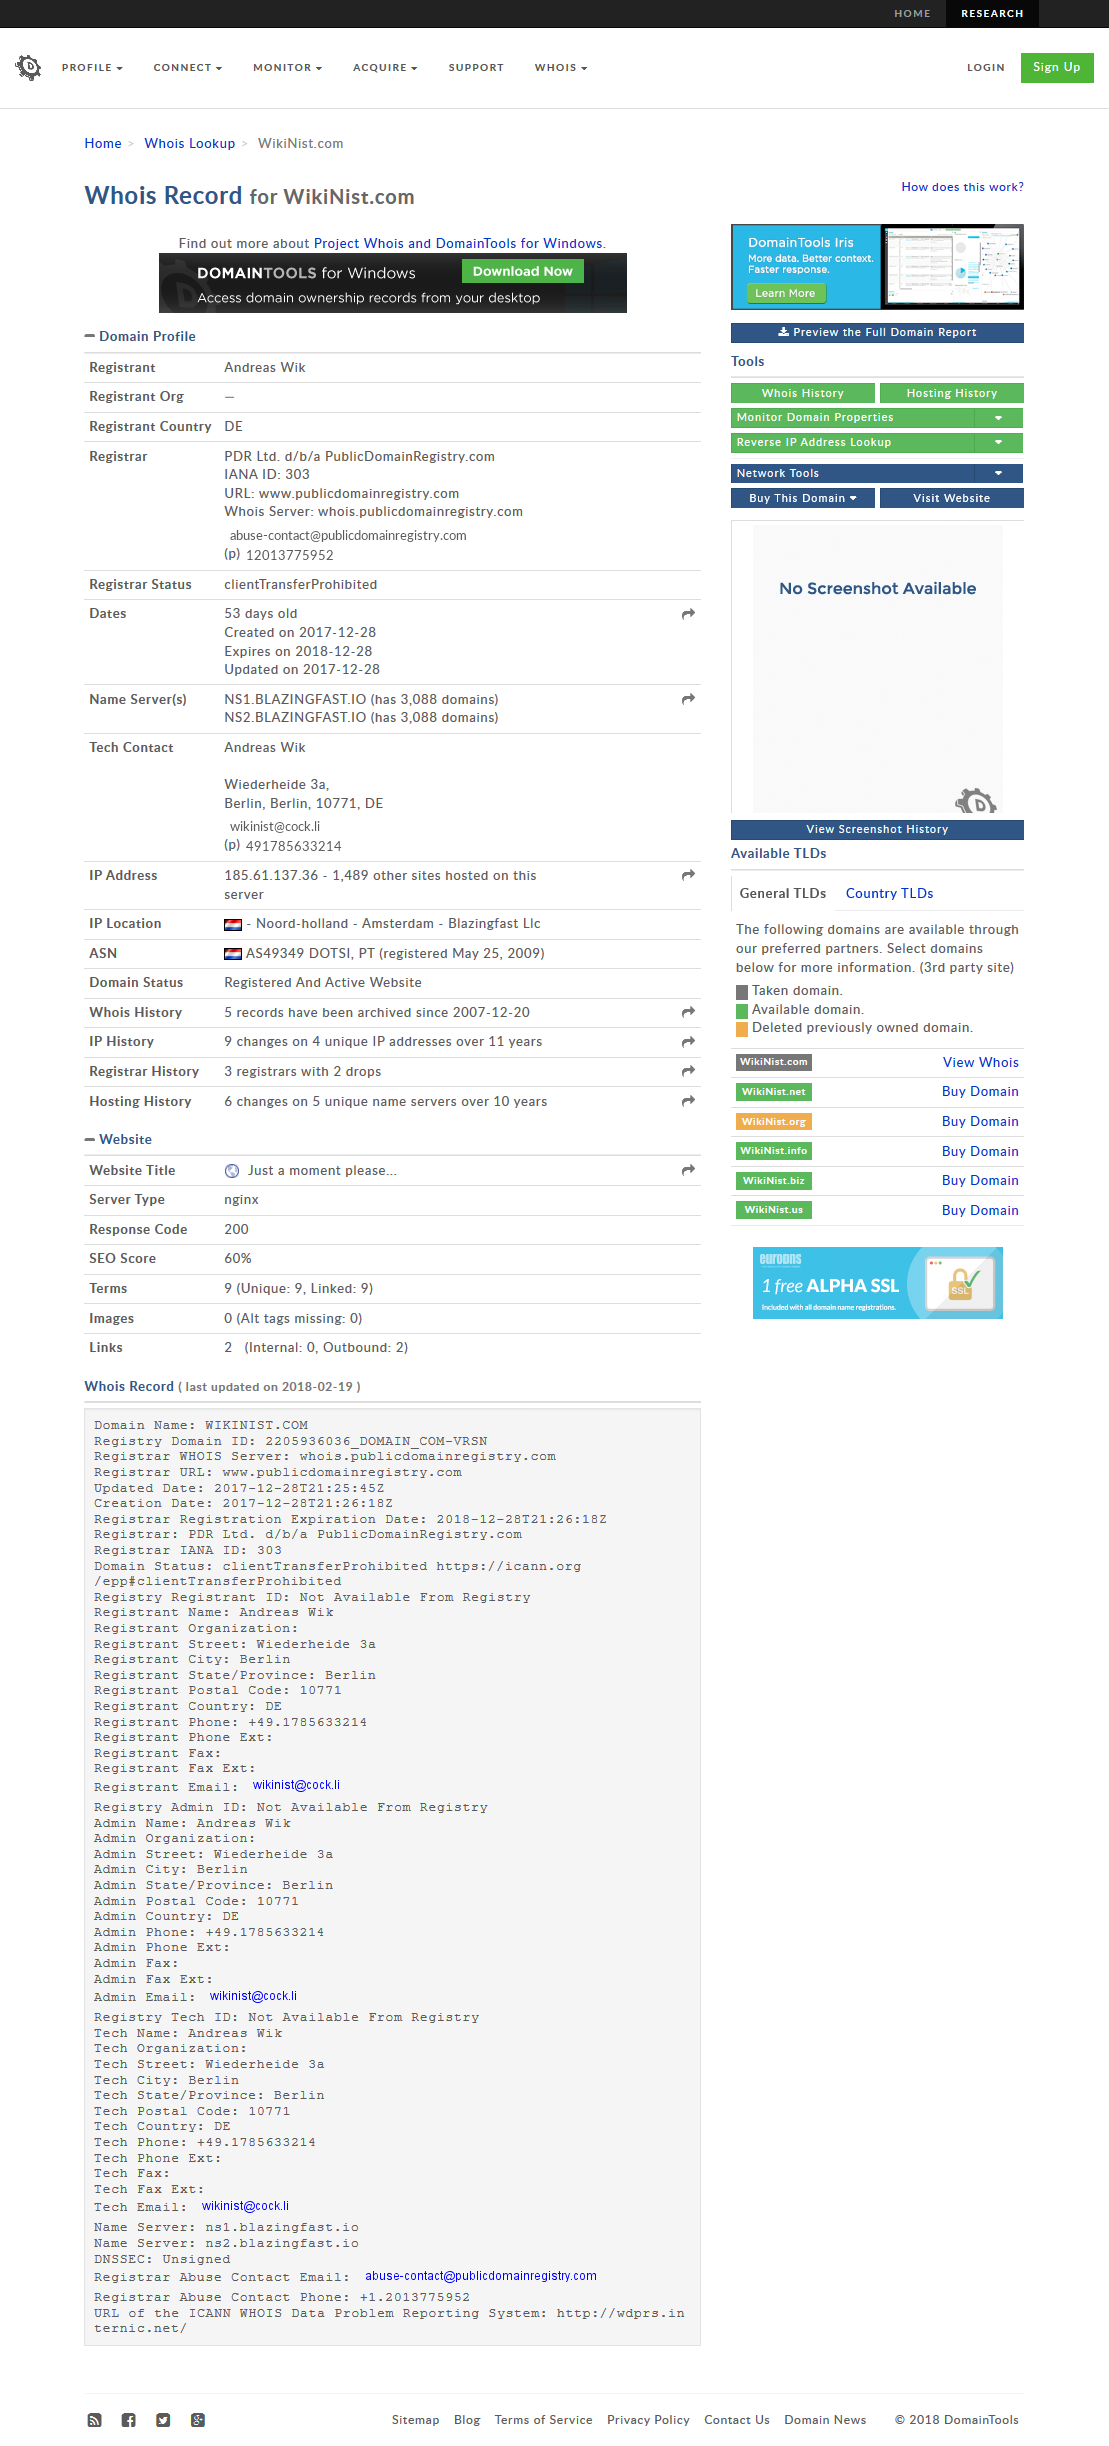Click the share arrow in the Whois History row
1109x2446 pixels.
coord(688,1012)
